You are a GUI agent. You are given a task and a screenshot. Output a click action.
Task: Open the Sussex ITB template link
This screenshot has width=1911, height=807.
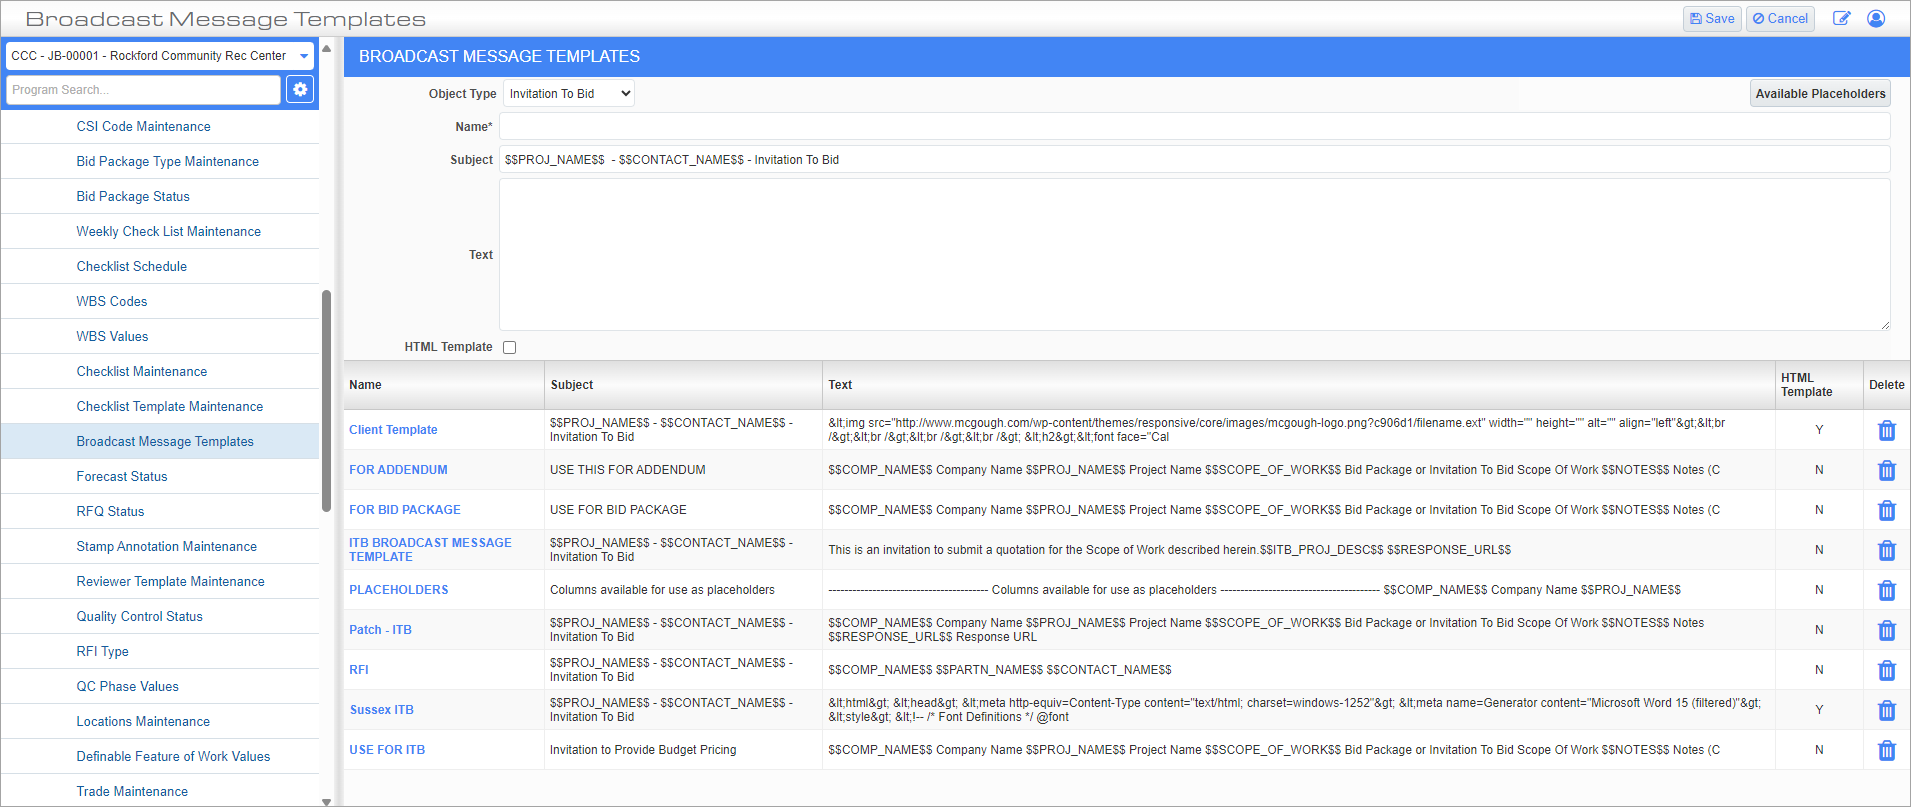(x=381, y=710)
